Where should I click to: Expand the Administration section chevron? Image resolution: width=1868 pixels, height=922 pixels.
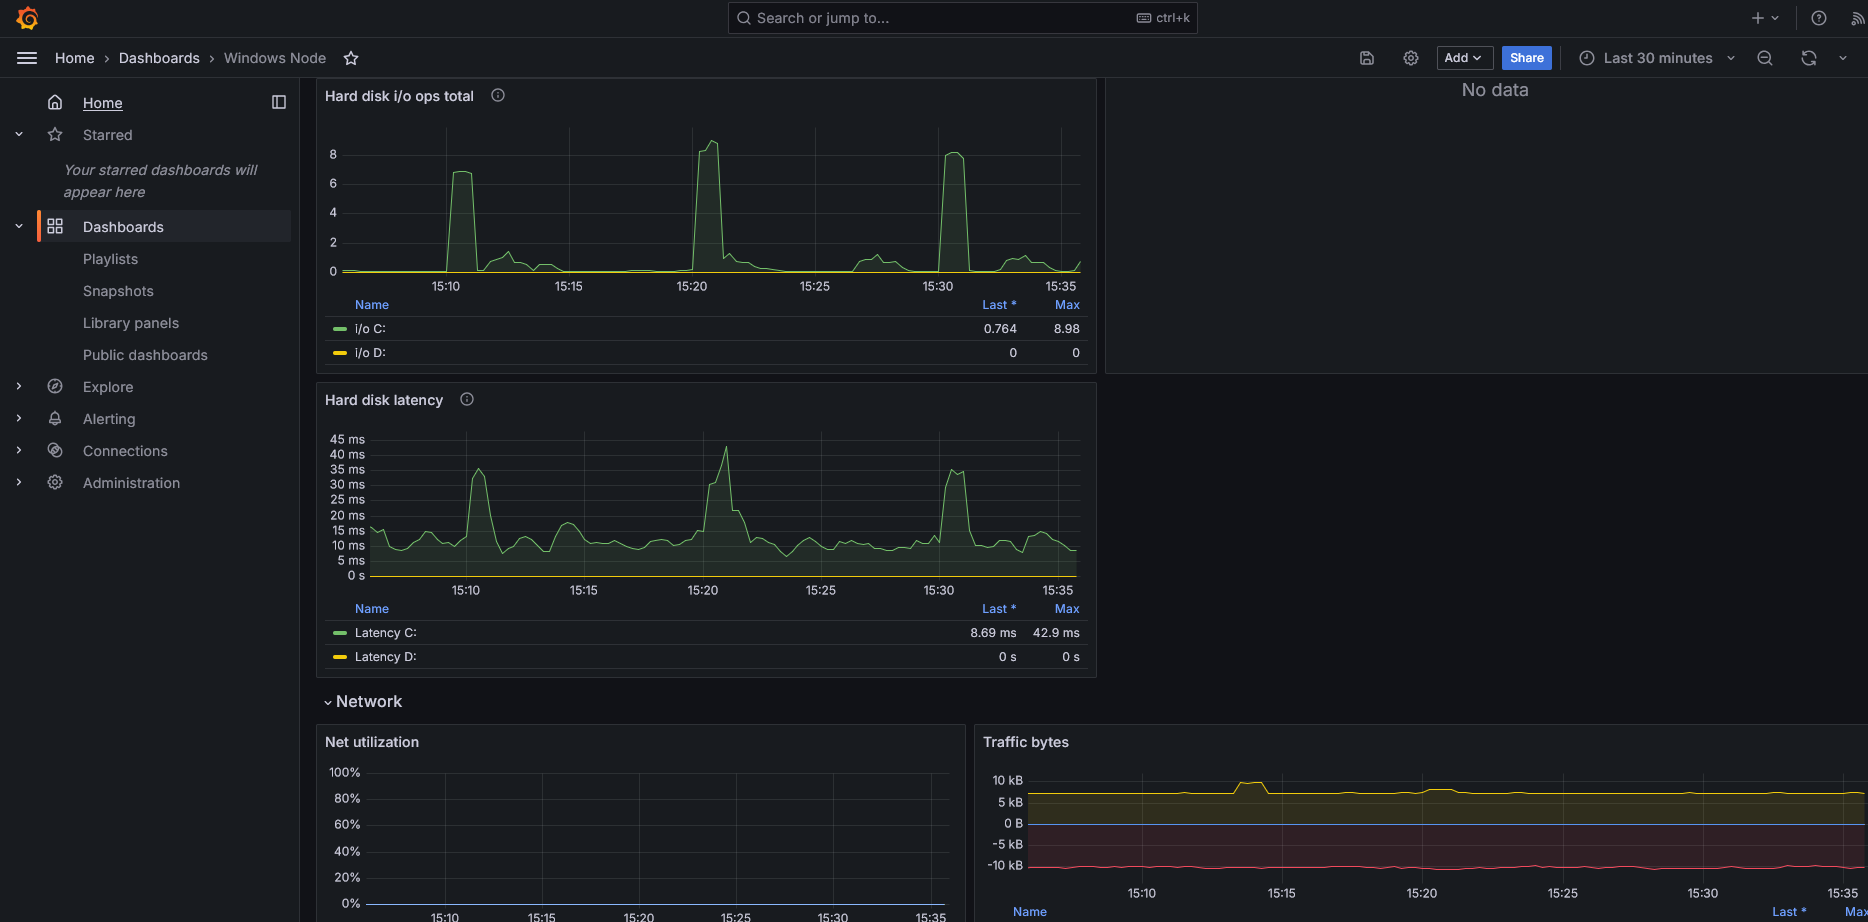coord(19,482)
